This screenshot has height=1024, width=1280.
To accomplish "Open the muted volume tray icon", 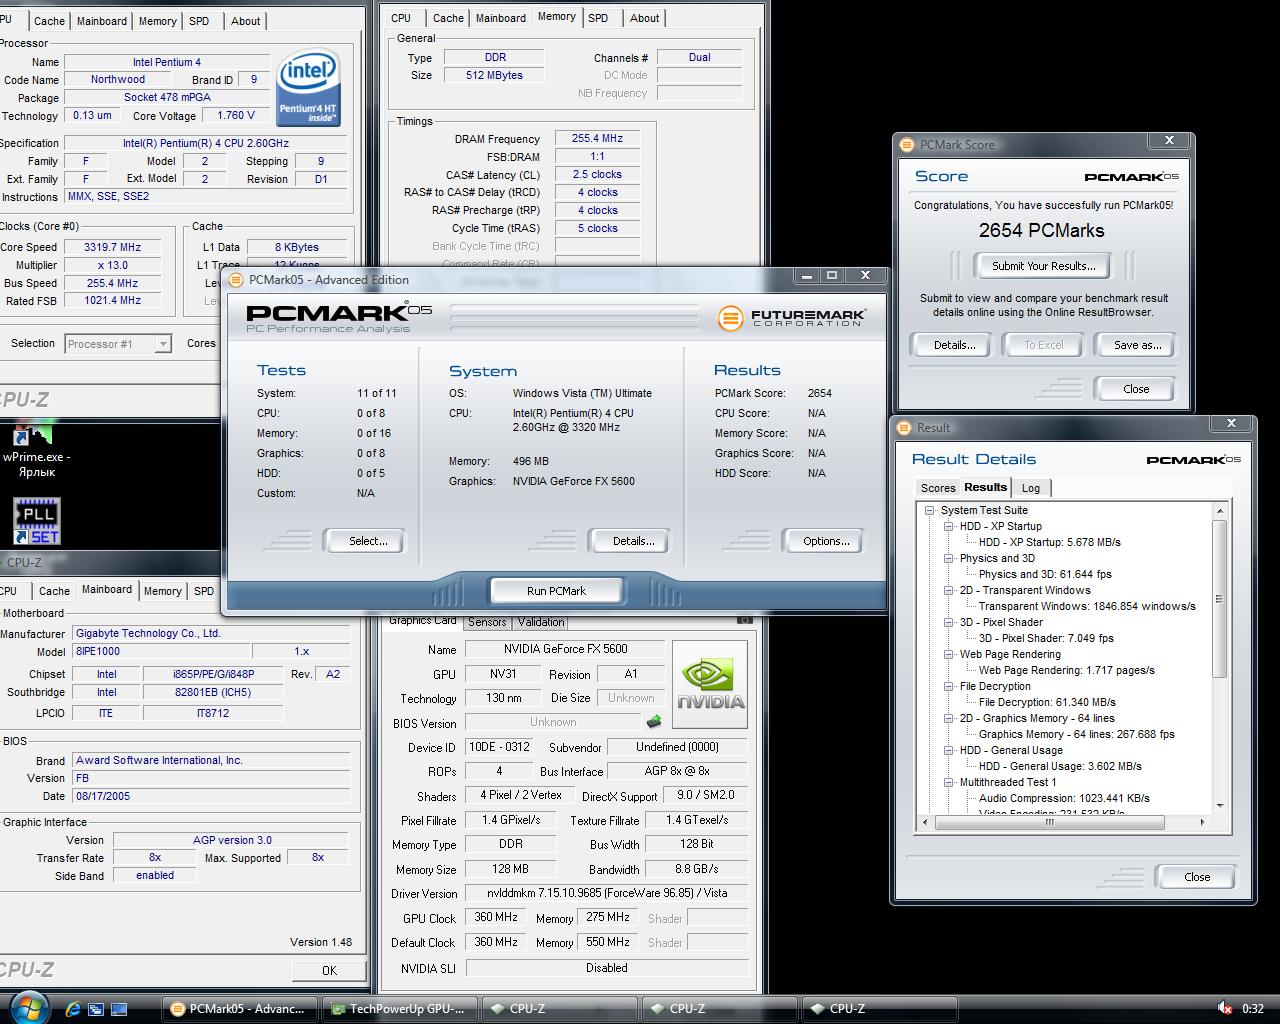I will click(x=1224, y=1008).
